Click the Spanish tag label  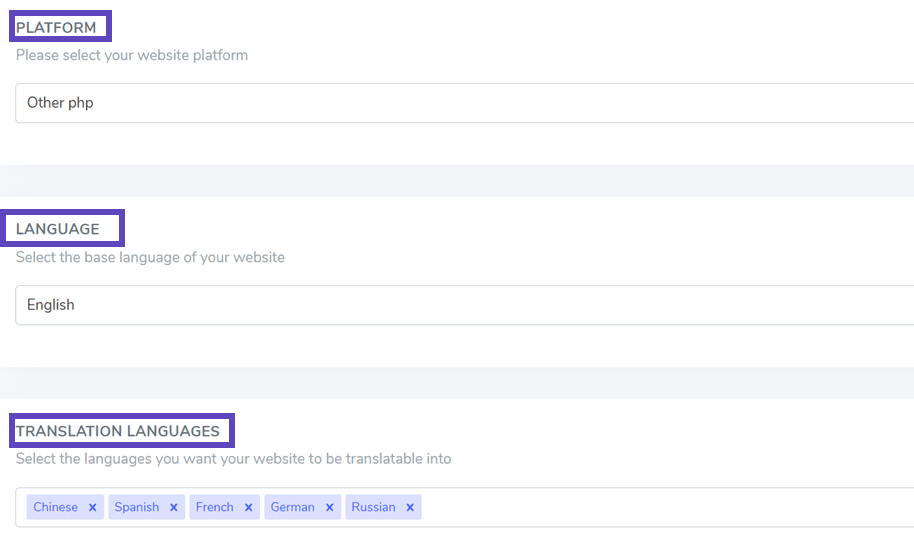click(x=136, y=507)
